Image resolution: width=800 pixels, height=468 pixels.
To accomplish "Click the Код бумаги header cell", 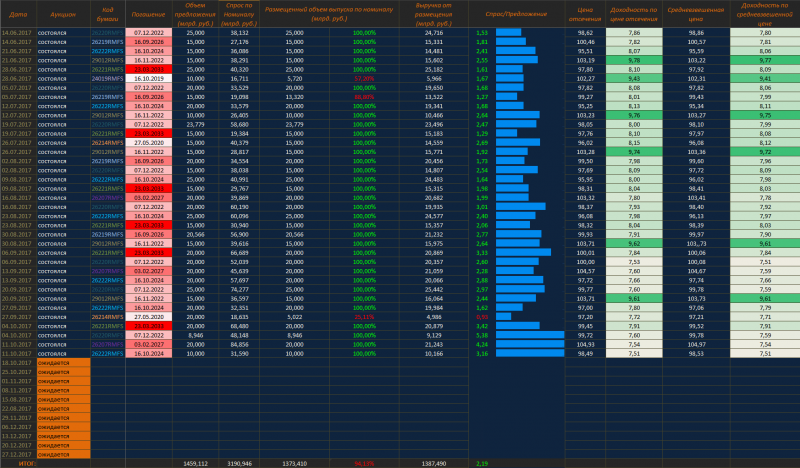I will (x=107, y=15).
